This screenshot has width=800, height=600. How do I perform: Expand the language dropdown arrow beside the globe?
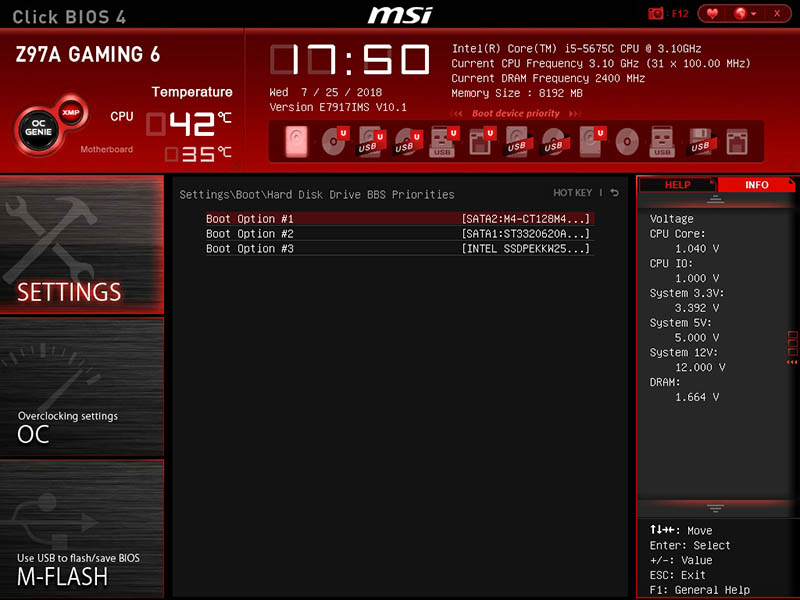pyautogui.click(x=753, y=14)
